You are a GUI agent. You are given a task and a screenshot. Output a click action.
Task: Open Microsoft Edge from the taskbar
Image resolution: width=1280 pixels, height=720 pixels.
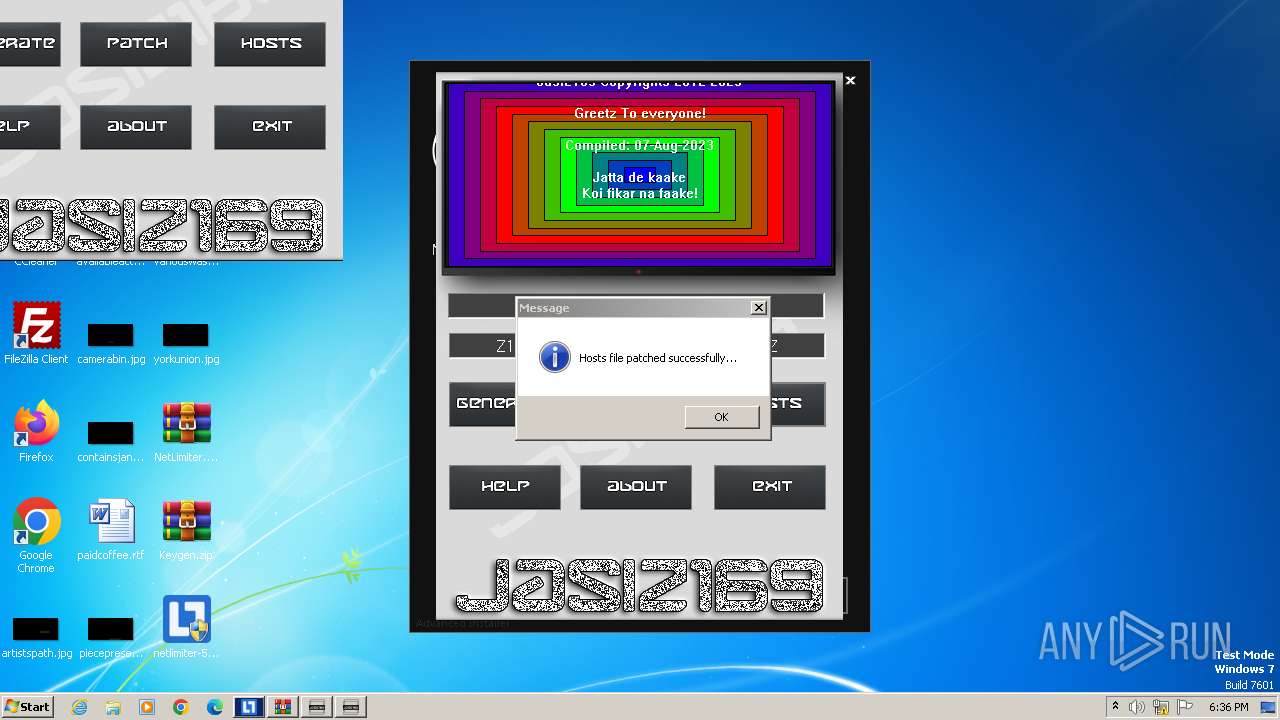coord(215,707)
